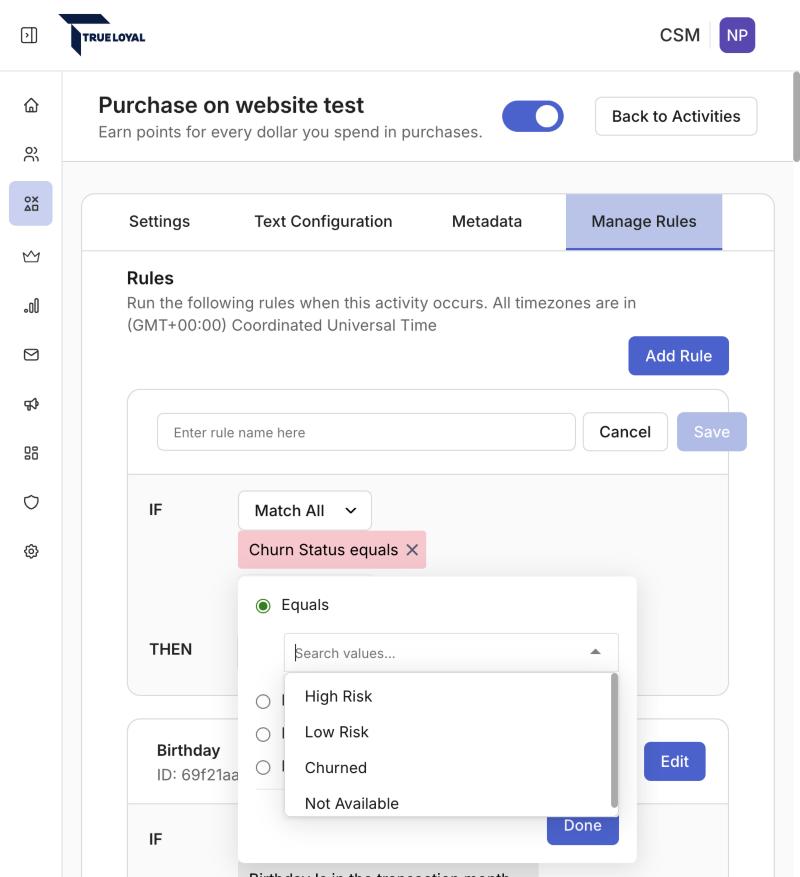Image resolution: width=800 pixels, height=877 pixels.
Task: Click Edit on the Birthday rule
Action: [674, 761]
